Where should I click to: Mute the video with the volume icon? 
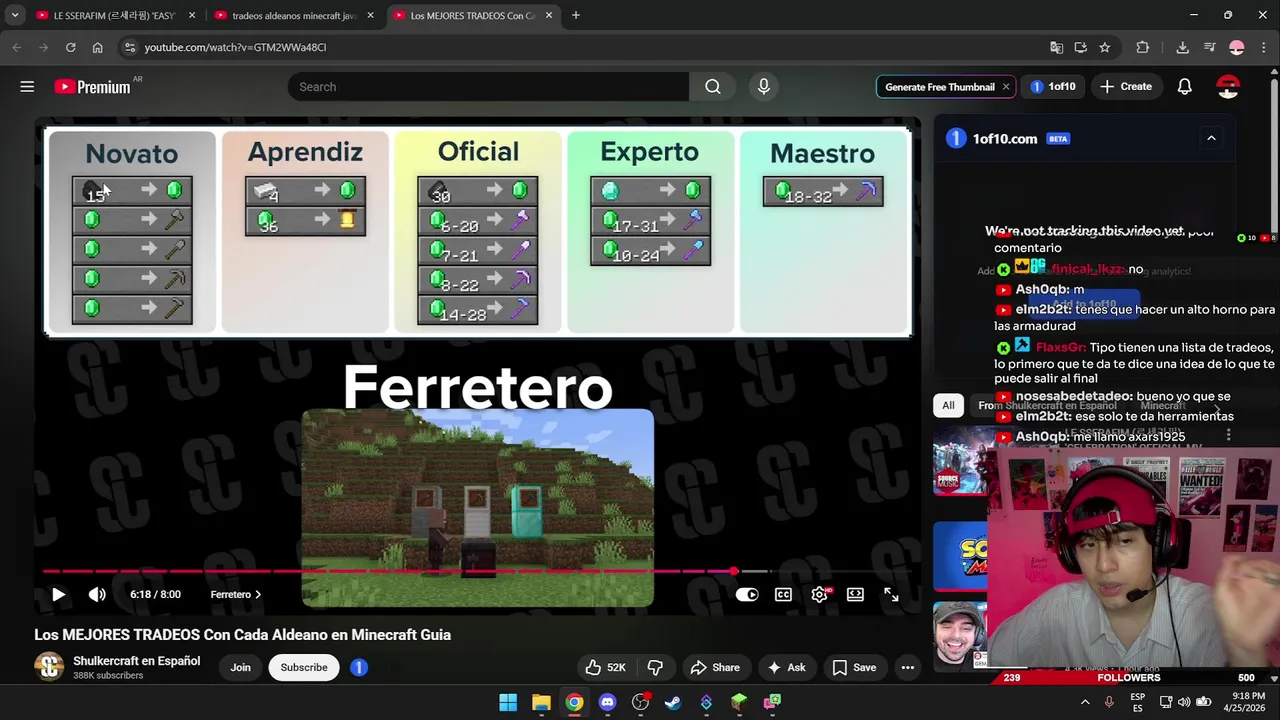97,594
